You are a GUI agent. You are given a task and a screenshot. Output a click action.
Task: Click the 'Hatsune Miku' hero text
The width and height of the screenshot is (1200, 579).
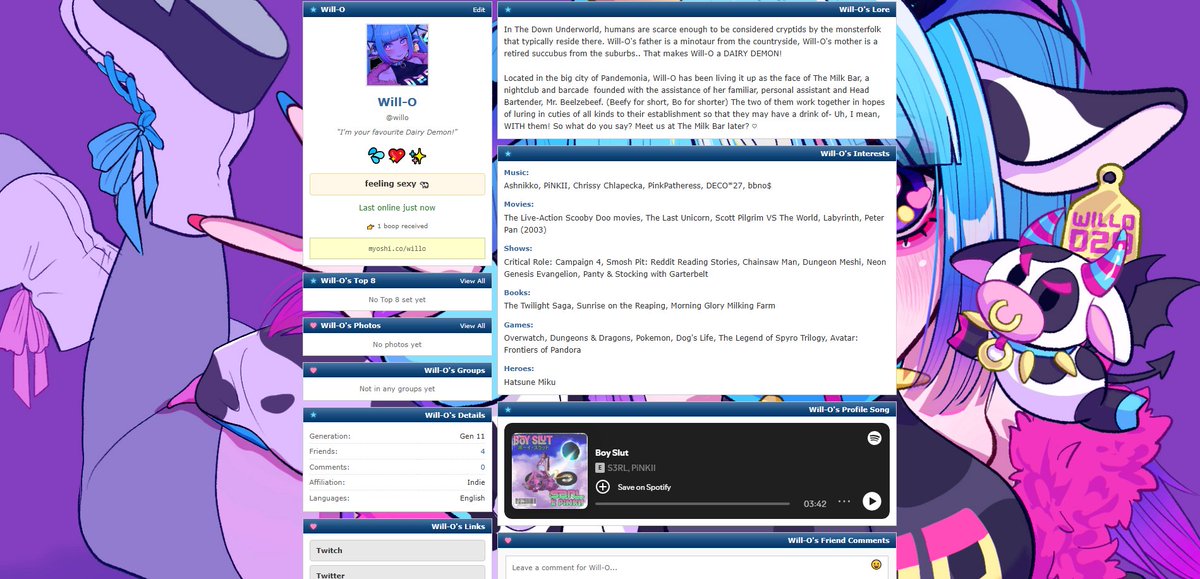[528, 382]
